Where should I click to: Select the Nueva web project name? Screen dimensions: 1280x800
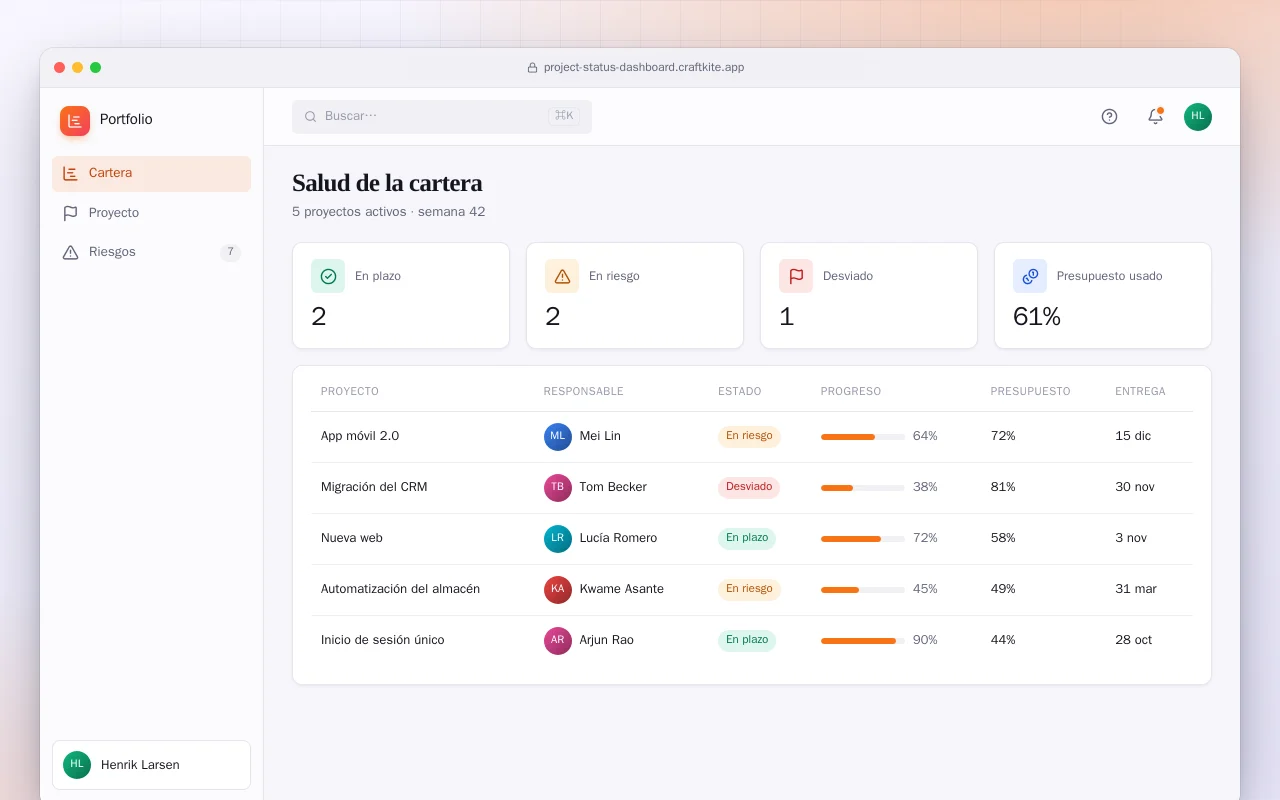click(352, 539)
